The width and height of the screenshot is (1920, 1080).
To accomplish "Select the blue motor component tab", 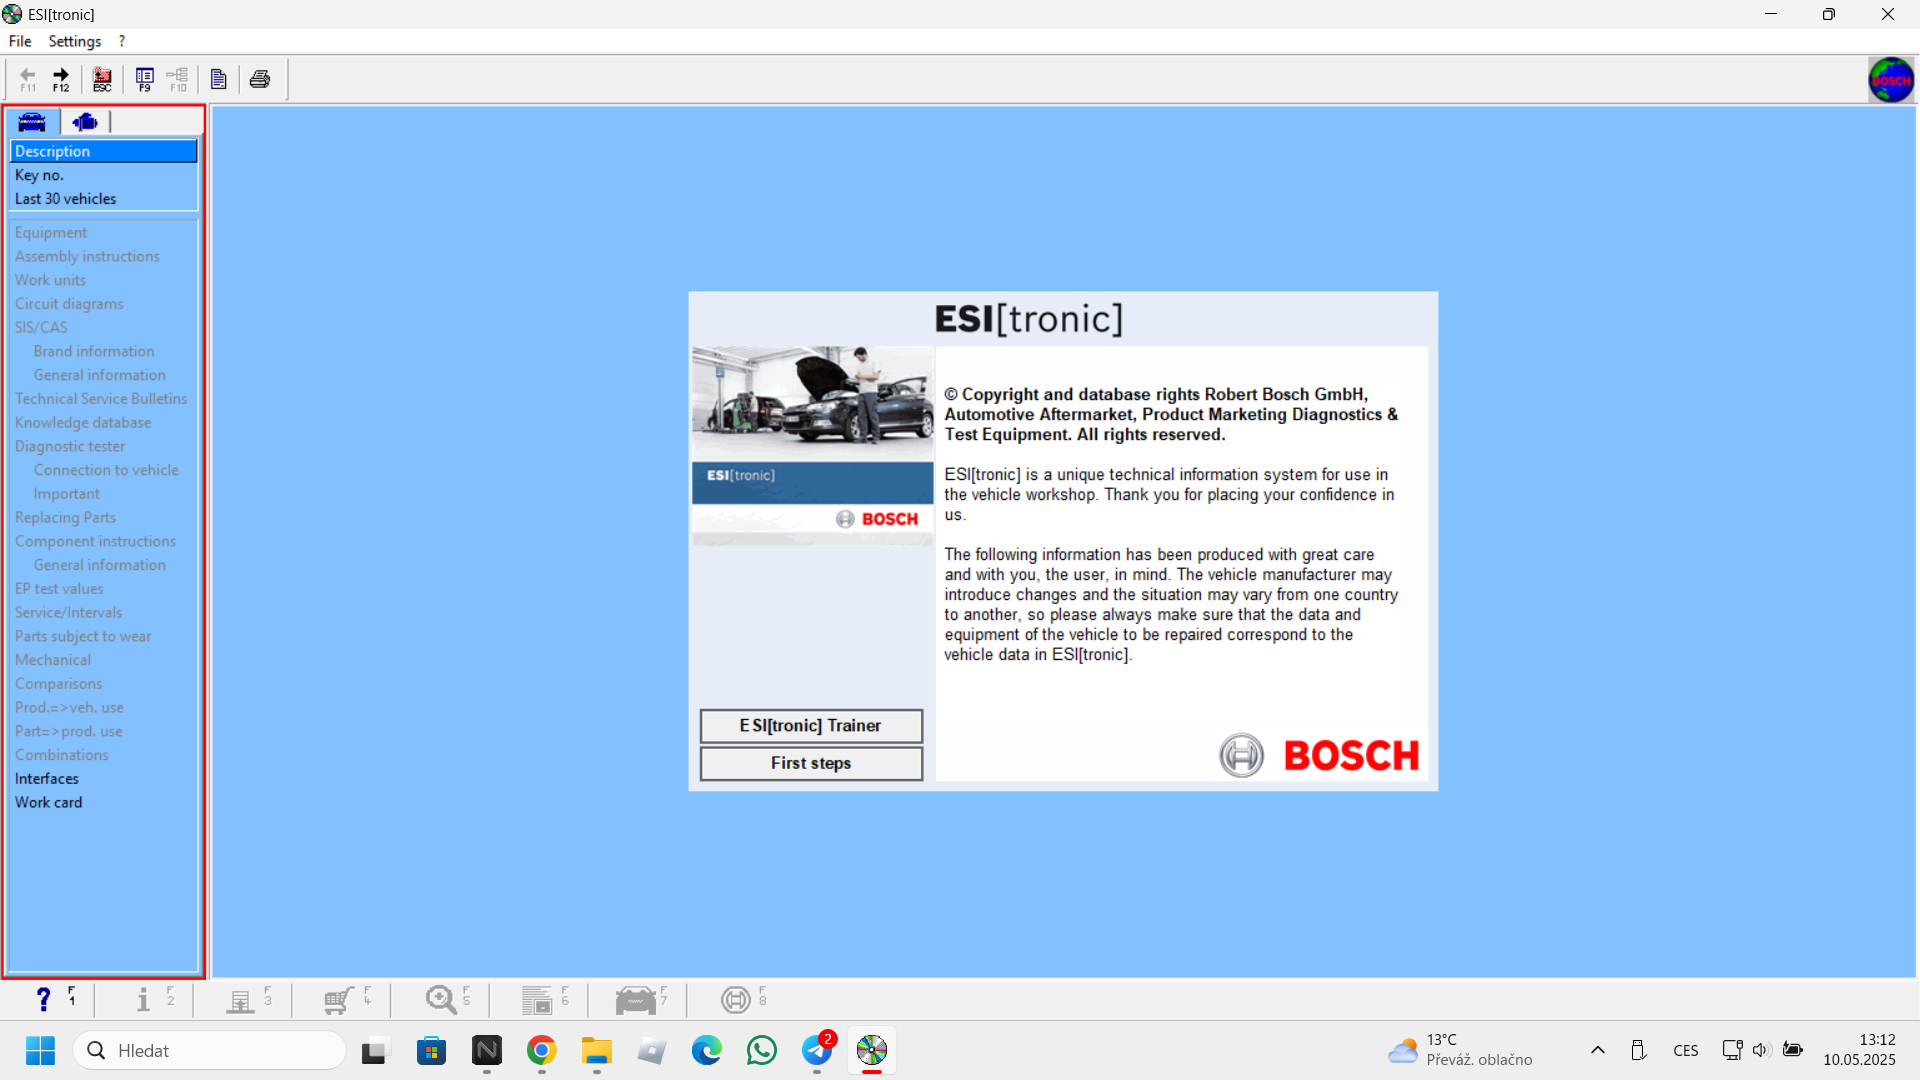I will [x=85, y=122].
